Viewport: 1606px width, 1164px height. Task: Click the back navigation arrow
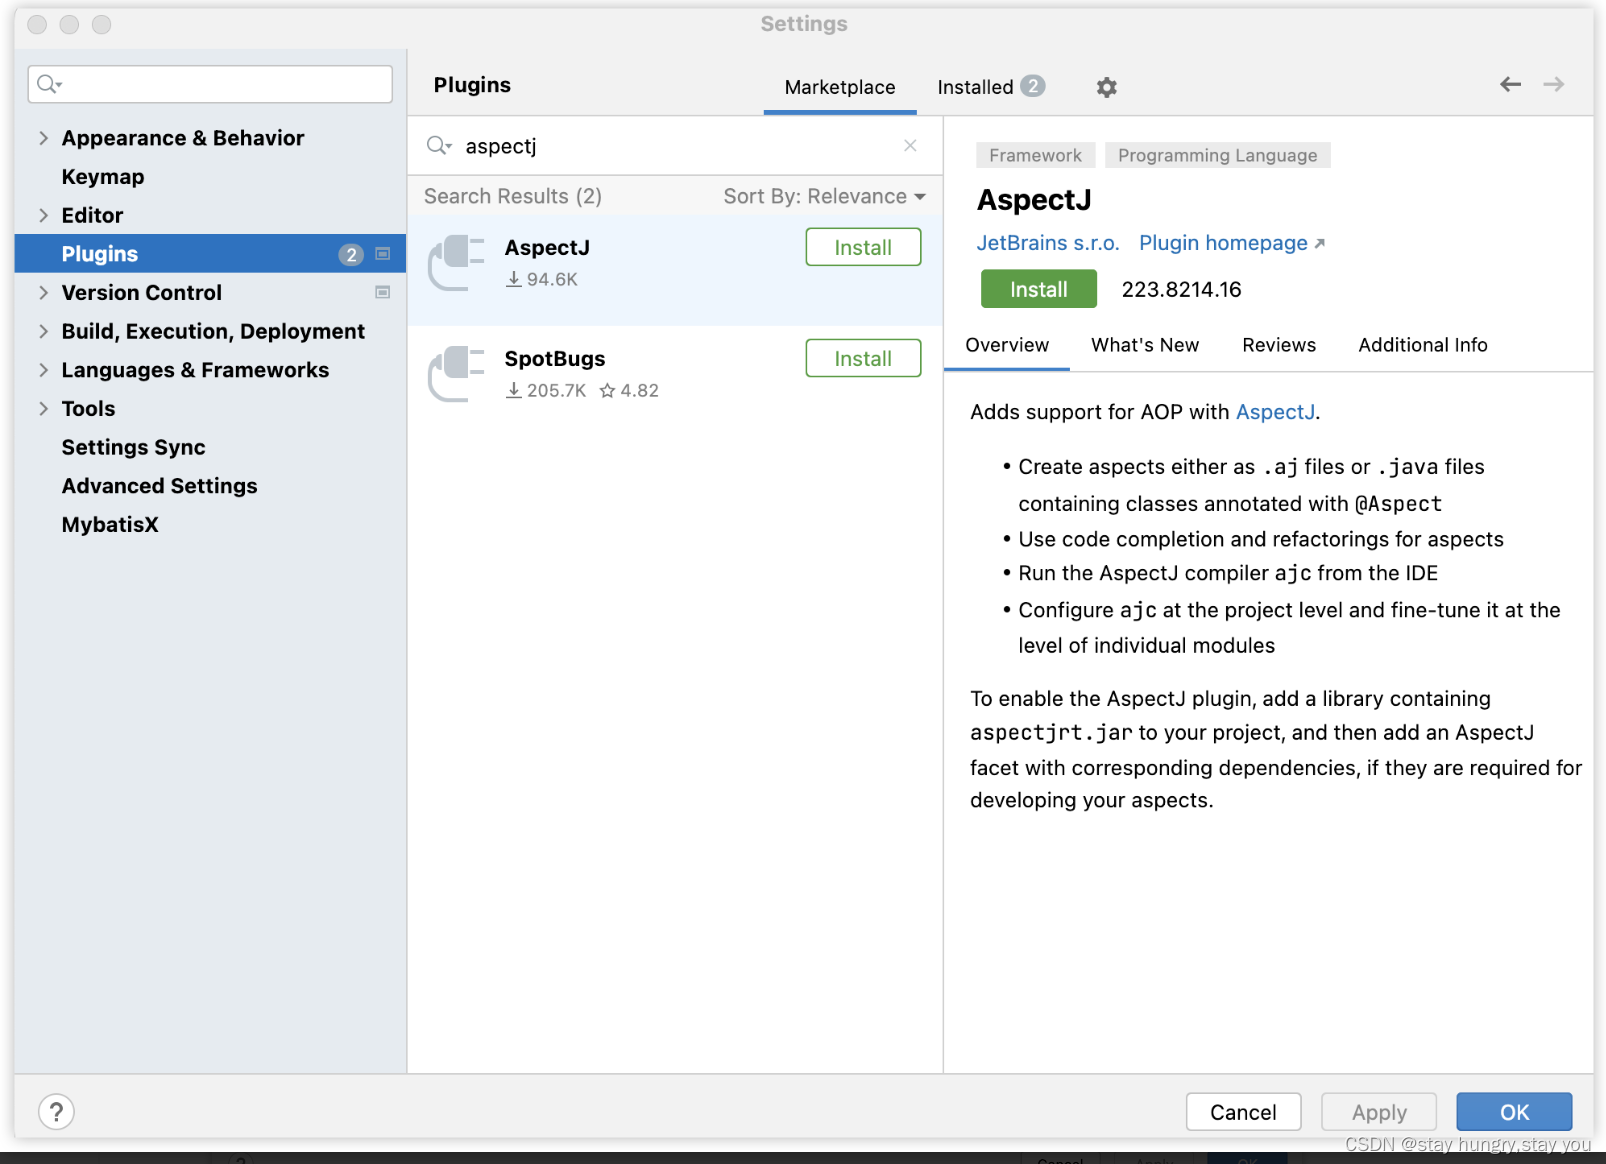click(1510, 85)
